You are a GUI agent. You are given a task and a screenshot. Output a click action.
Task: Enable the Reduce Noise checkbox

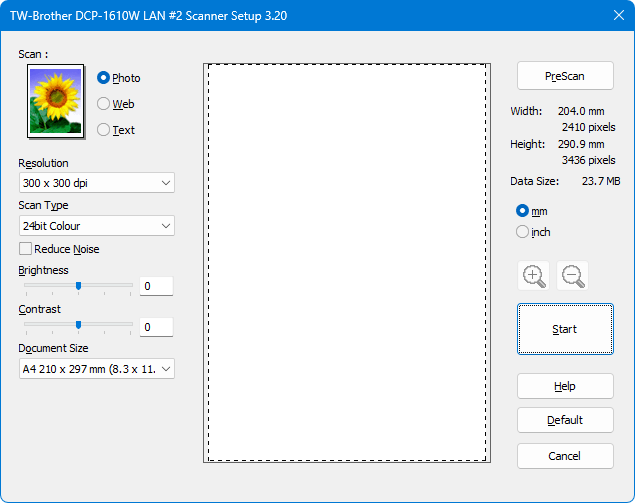(x=26, y=249)
